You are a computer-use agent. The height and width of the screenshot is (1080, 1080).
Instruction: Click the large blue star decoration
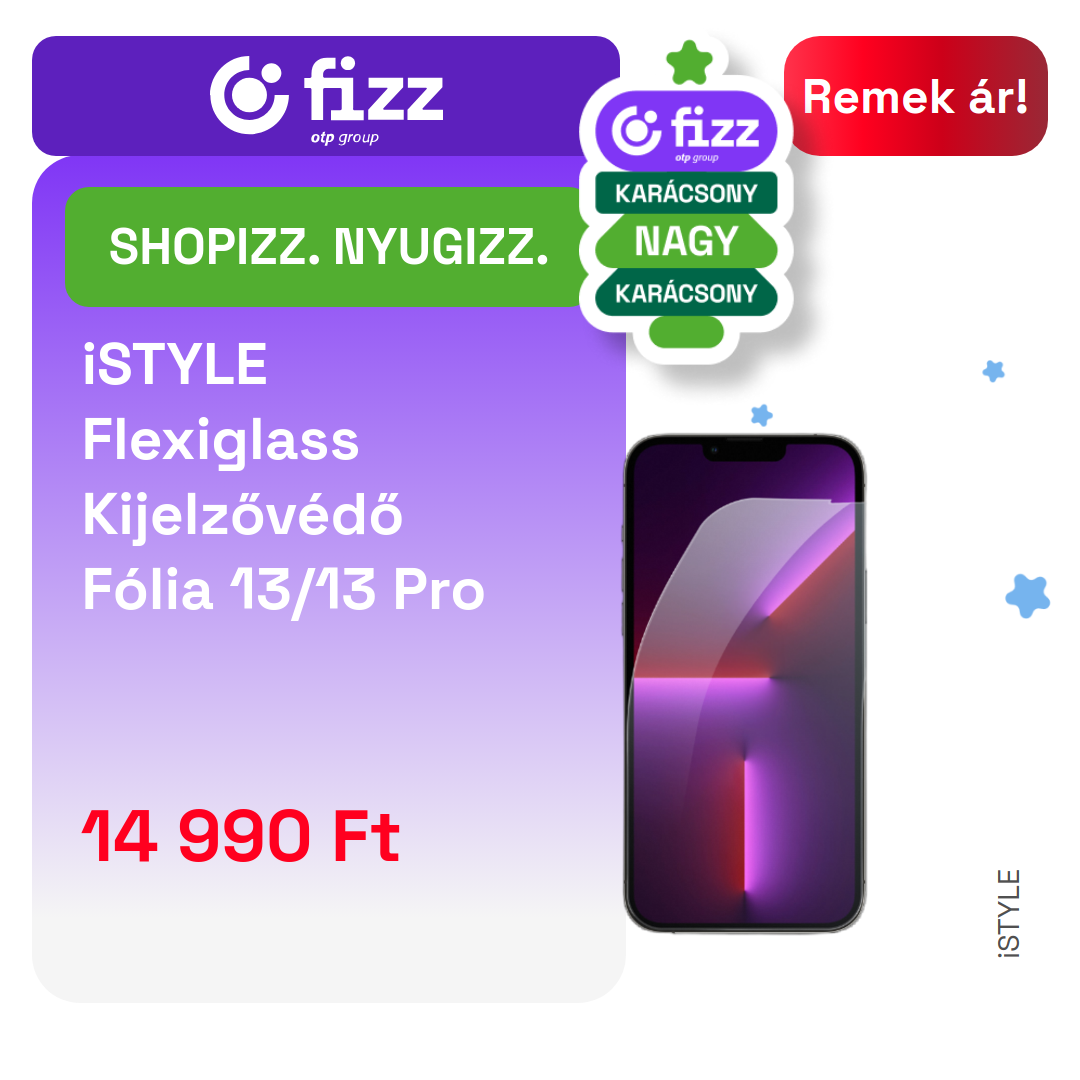[x=1028, y=596]
